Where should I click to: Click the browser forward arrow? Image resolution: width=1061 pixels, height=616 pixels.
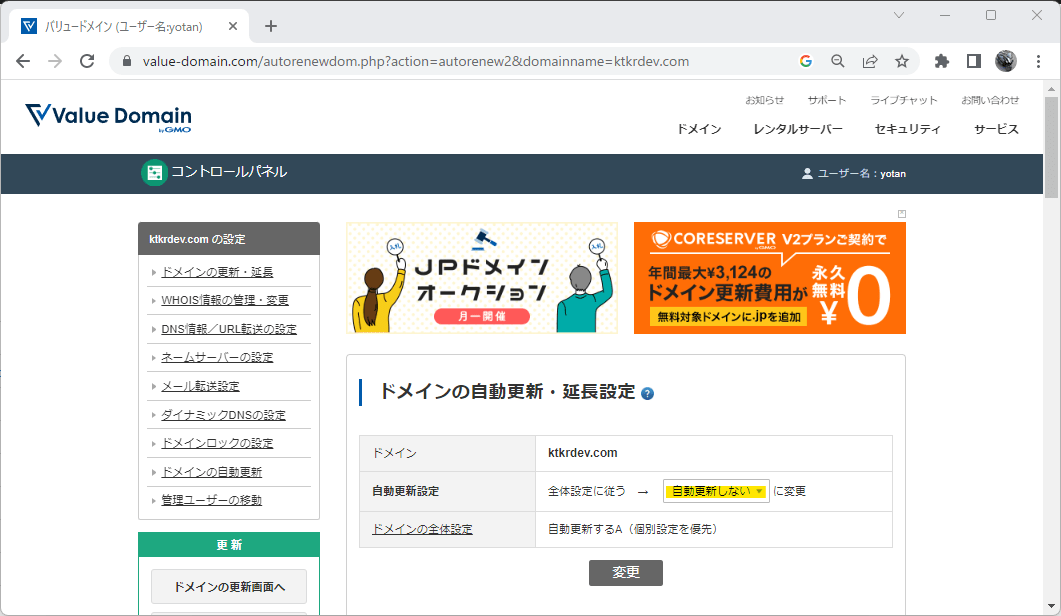[x=55, y=62]
